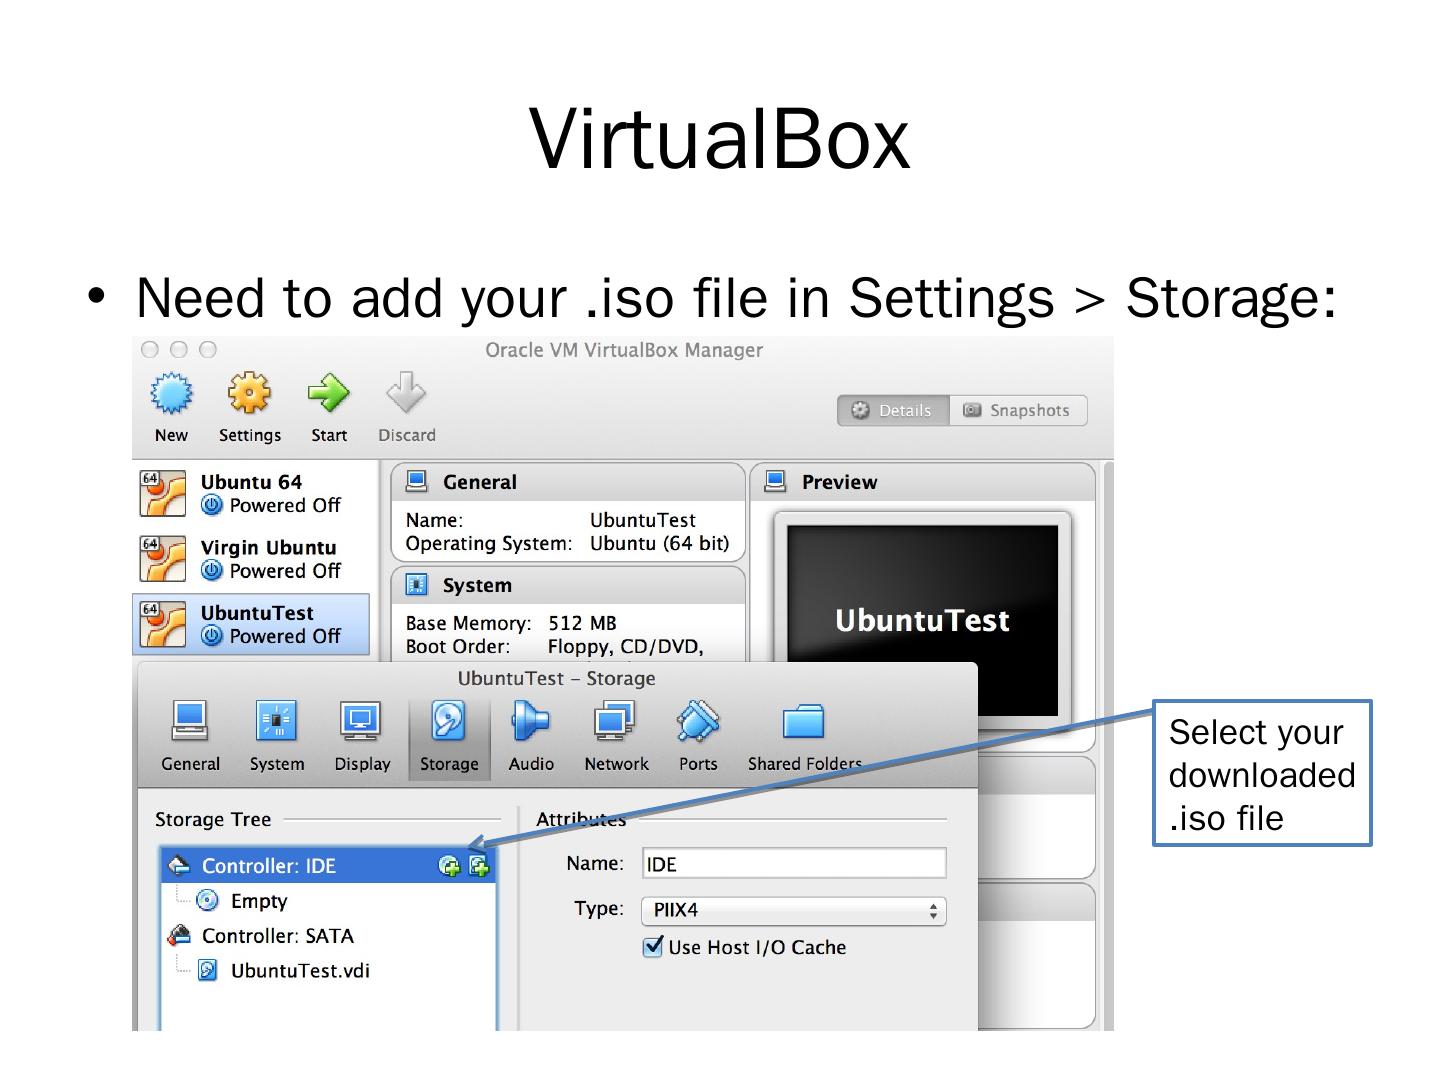Click the controller Name field containing IDE
Viewport: 1440px width, 1080px height.
pyautogui.click(x=793, y=864)
